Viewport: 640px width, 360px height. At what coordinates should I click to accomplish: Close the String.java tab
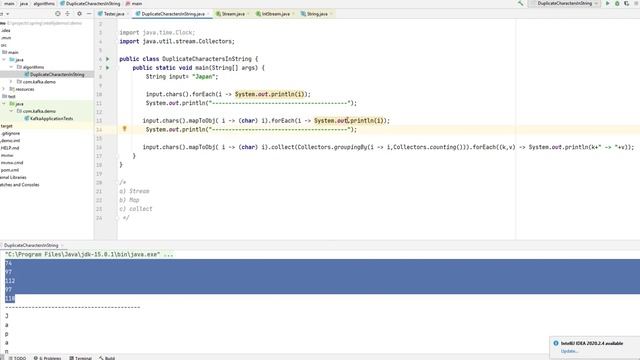click(x=331, y=14)
